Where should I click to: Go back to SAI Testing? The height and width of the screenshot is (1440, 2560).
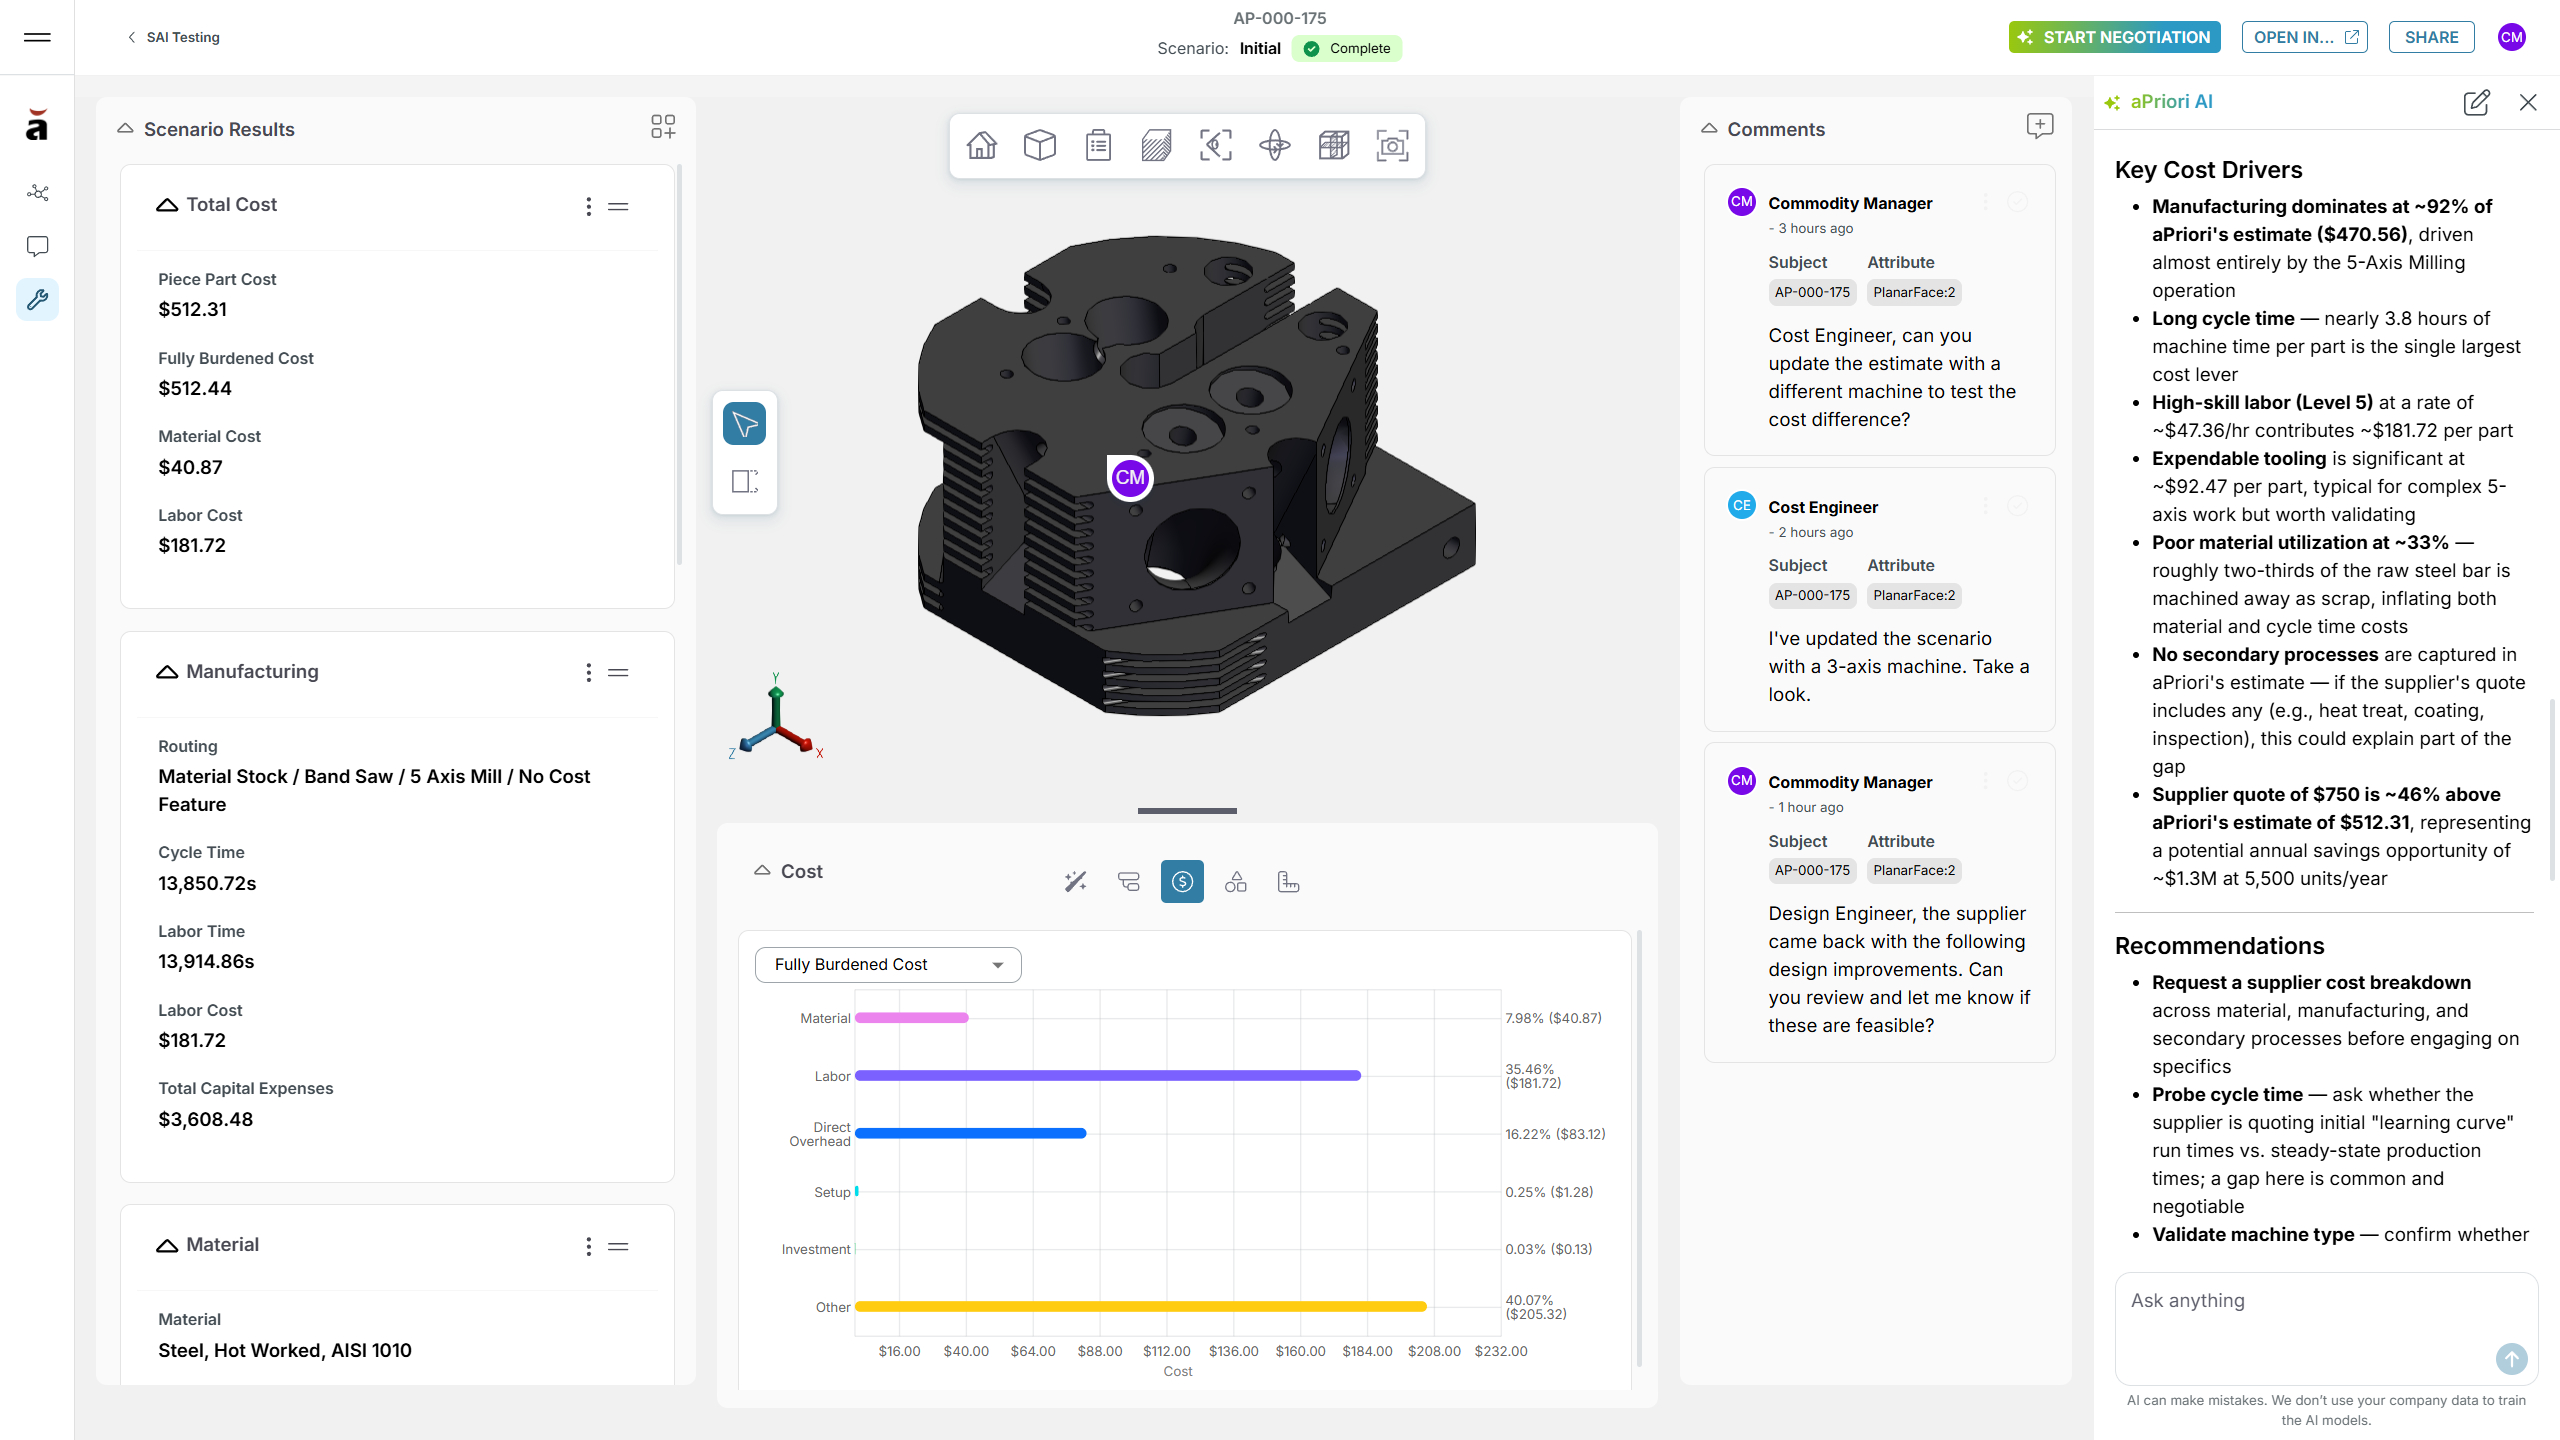coord(173,37)
